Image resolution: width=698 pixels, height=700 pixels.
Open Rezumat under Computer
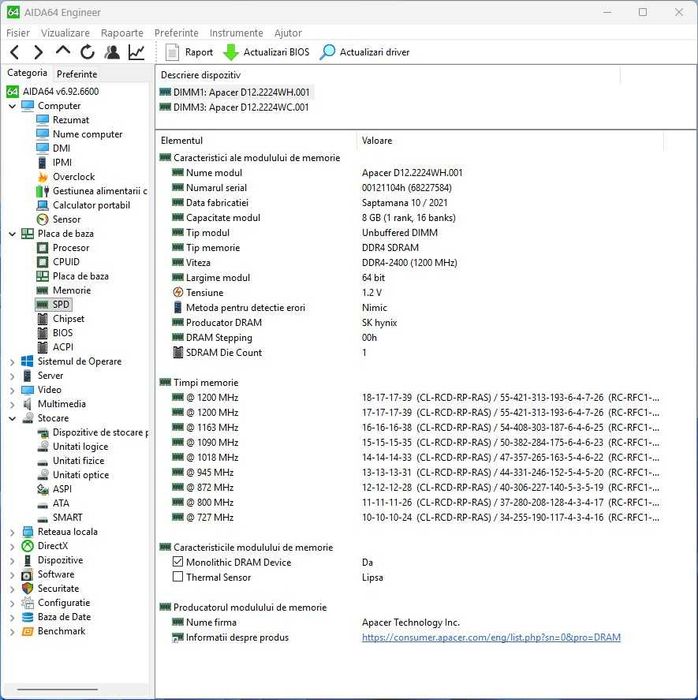[63, 120]
